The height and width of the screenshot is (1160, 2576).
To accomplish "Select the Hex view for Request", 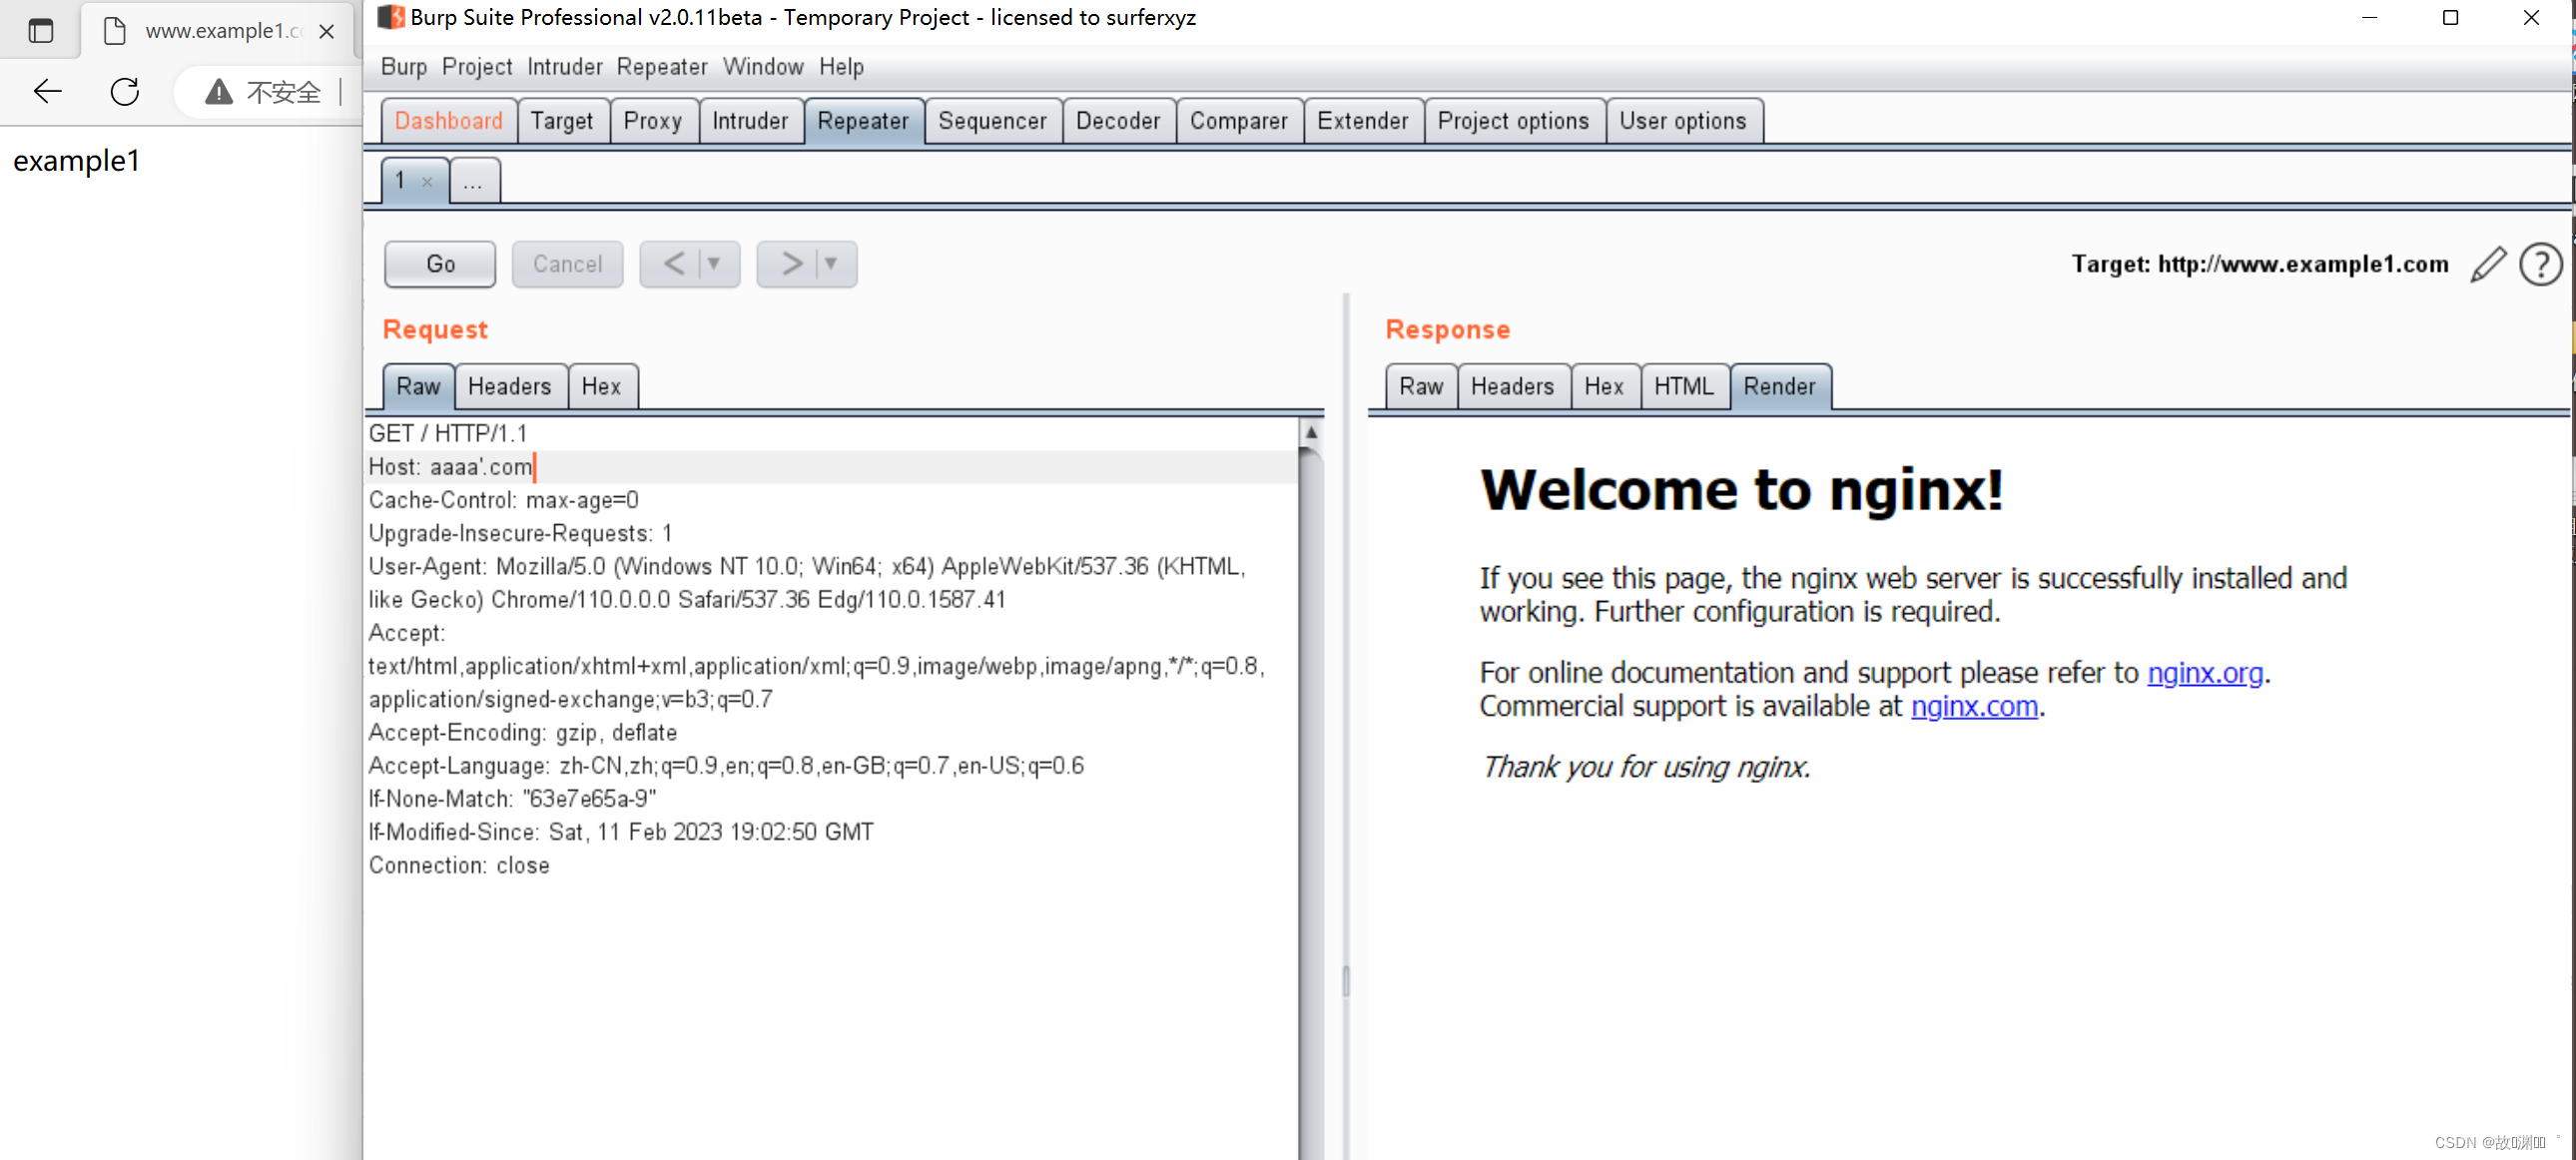I will tap(600, 384).
